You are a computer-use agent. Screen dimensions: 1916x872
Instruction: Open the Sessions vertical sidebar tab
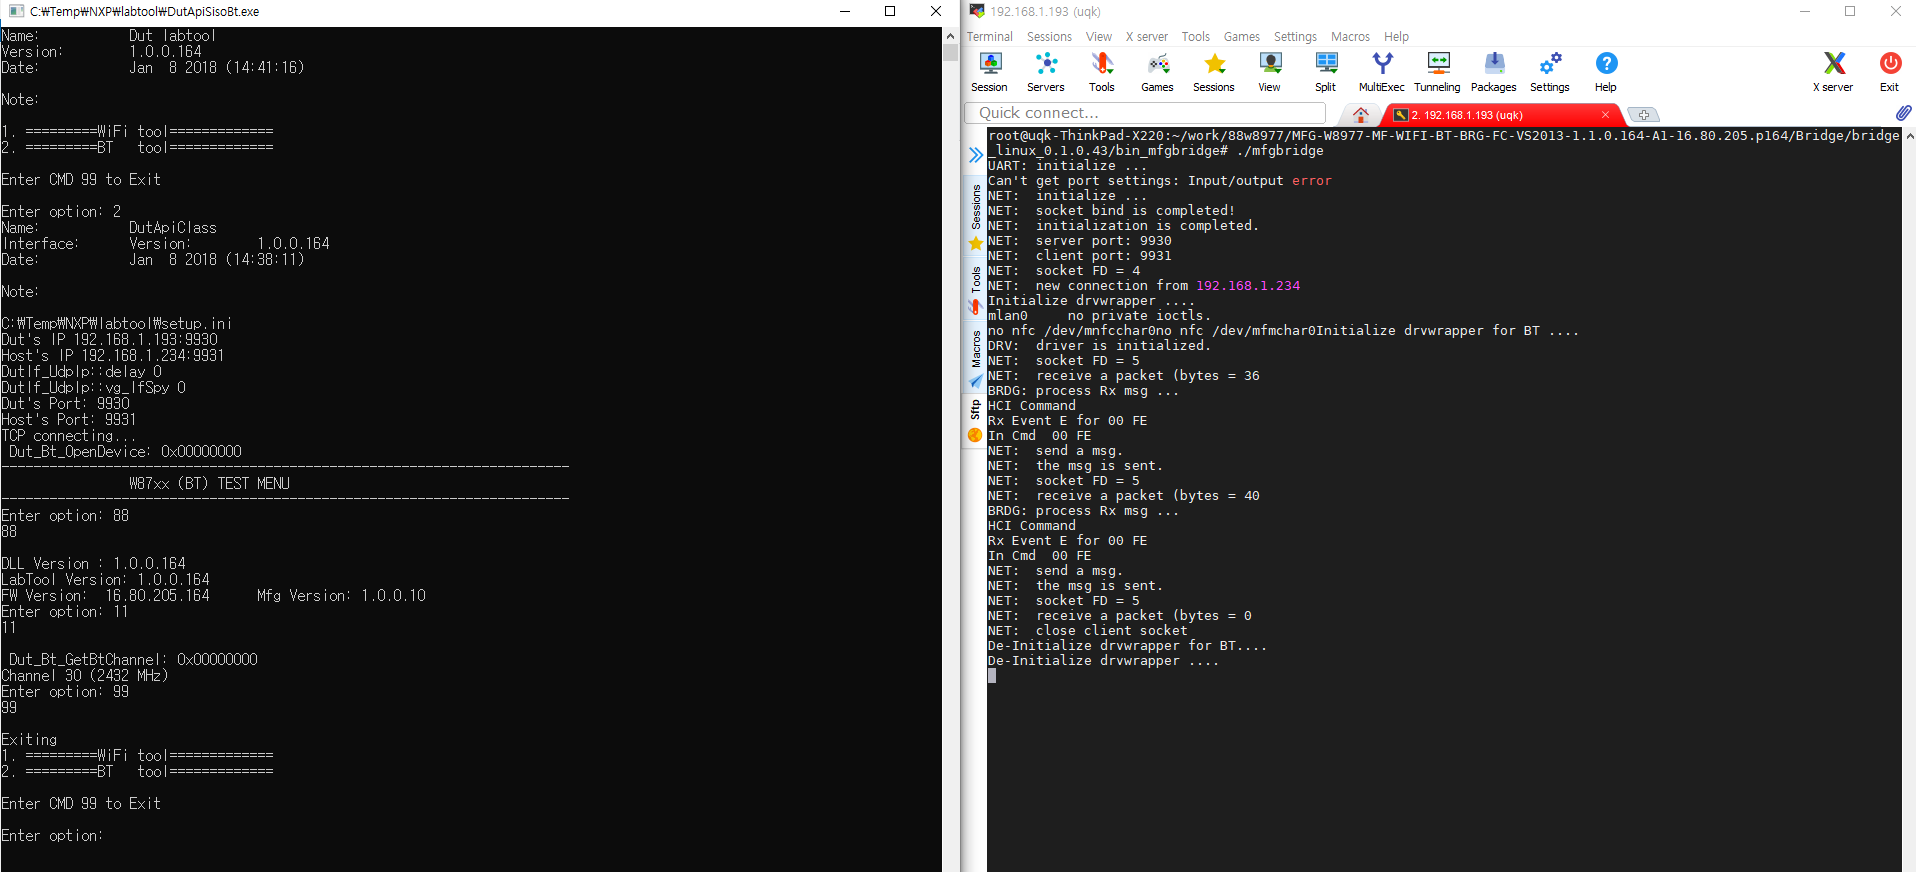[x=975, y=215]
